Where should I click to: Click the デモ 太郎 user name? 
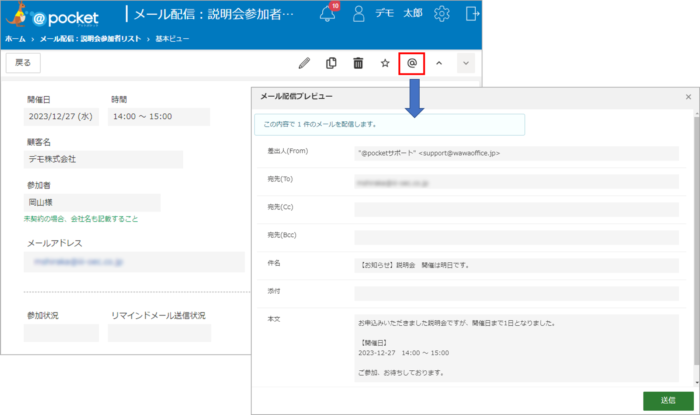pos(399,13)
